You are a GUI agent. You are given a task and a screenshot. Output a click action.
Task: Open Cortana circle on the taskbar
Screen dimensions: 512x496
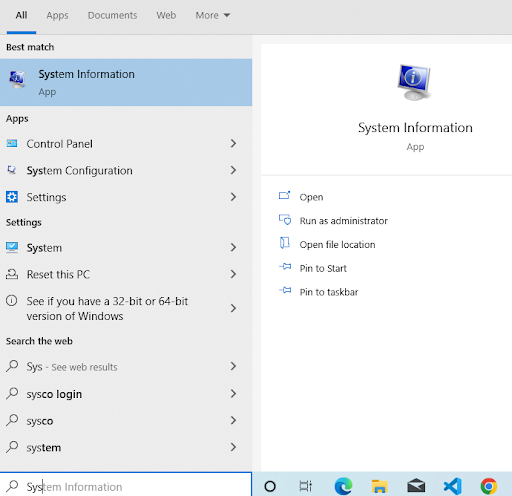(x=270, y=486)
